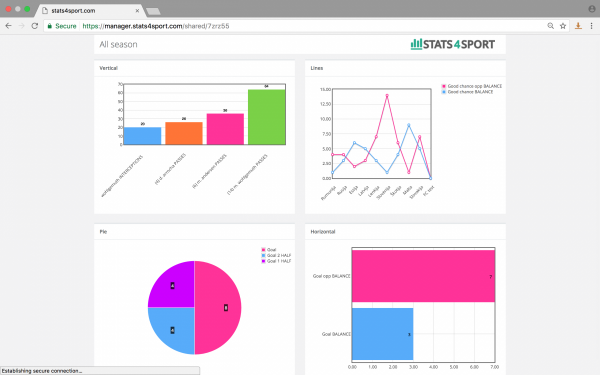Click the blue Good chance BALANCE legend swatch

coord(443,92)
